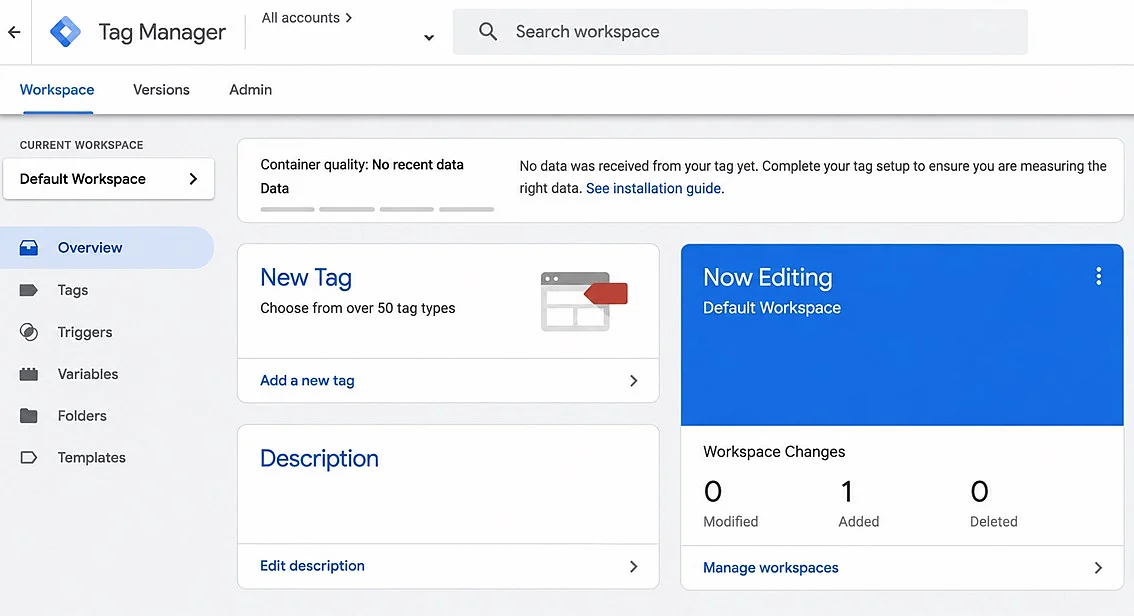Viewport: 1134px width, 616px height.
Task: Click the Manage workspaces link
Action: tap(771, 568)
